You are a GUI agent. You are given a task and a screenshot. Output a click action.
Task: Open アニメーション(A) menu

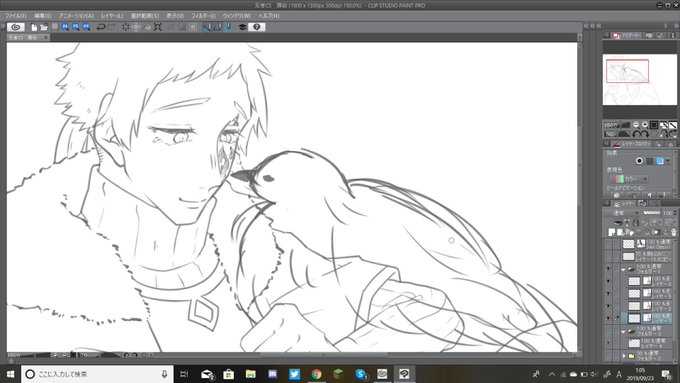[76, 16]
